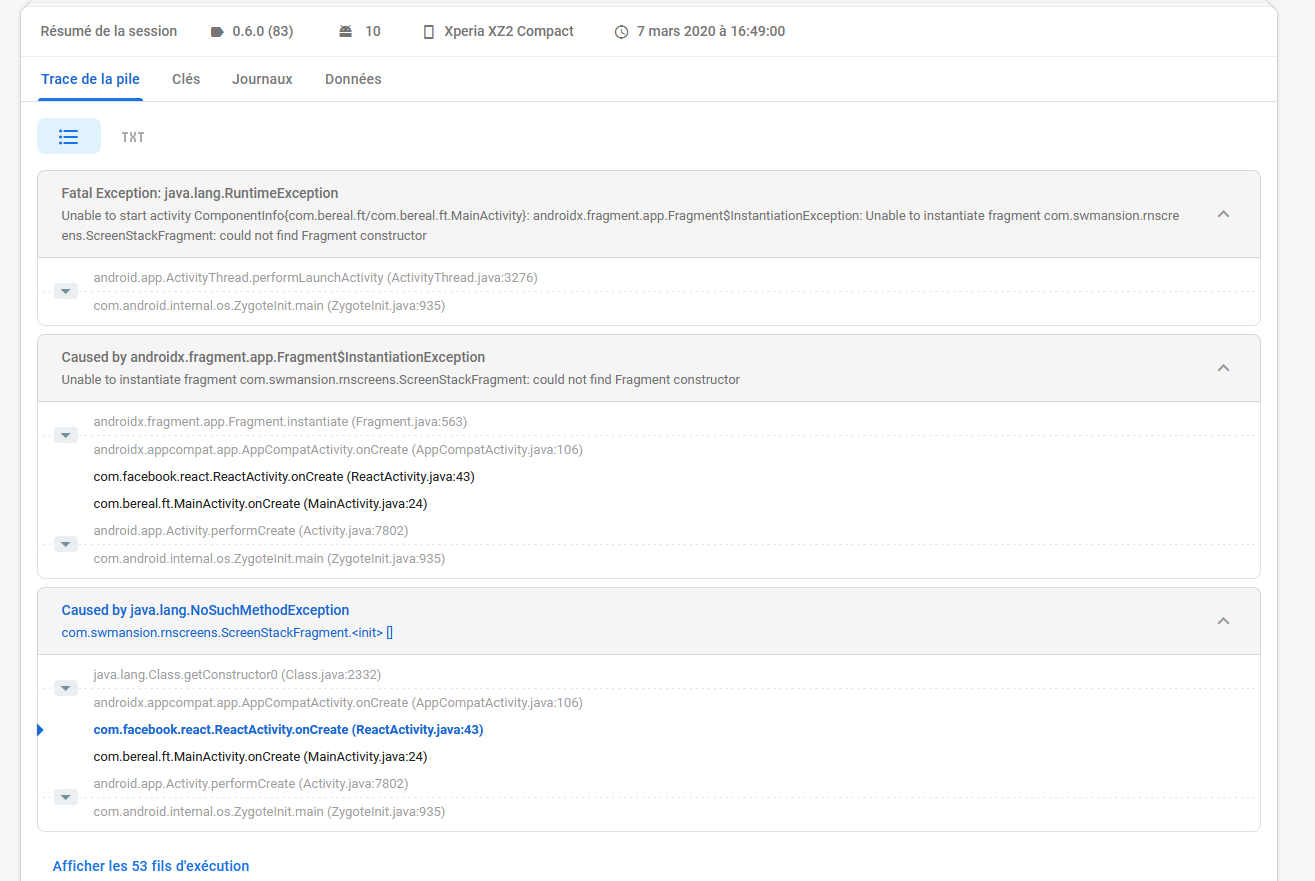Click Fatal Exception: java.lang.RuntimeException title
Viewport: 1315px width, 881px height.
(x=200, y=193)
